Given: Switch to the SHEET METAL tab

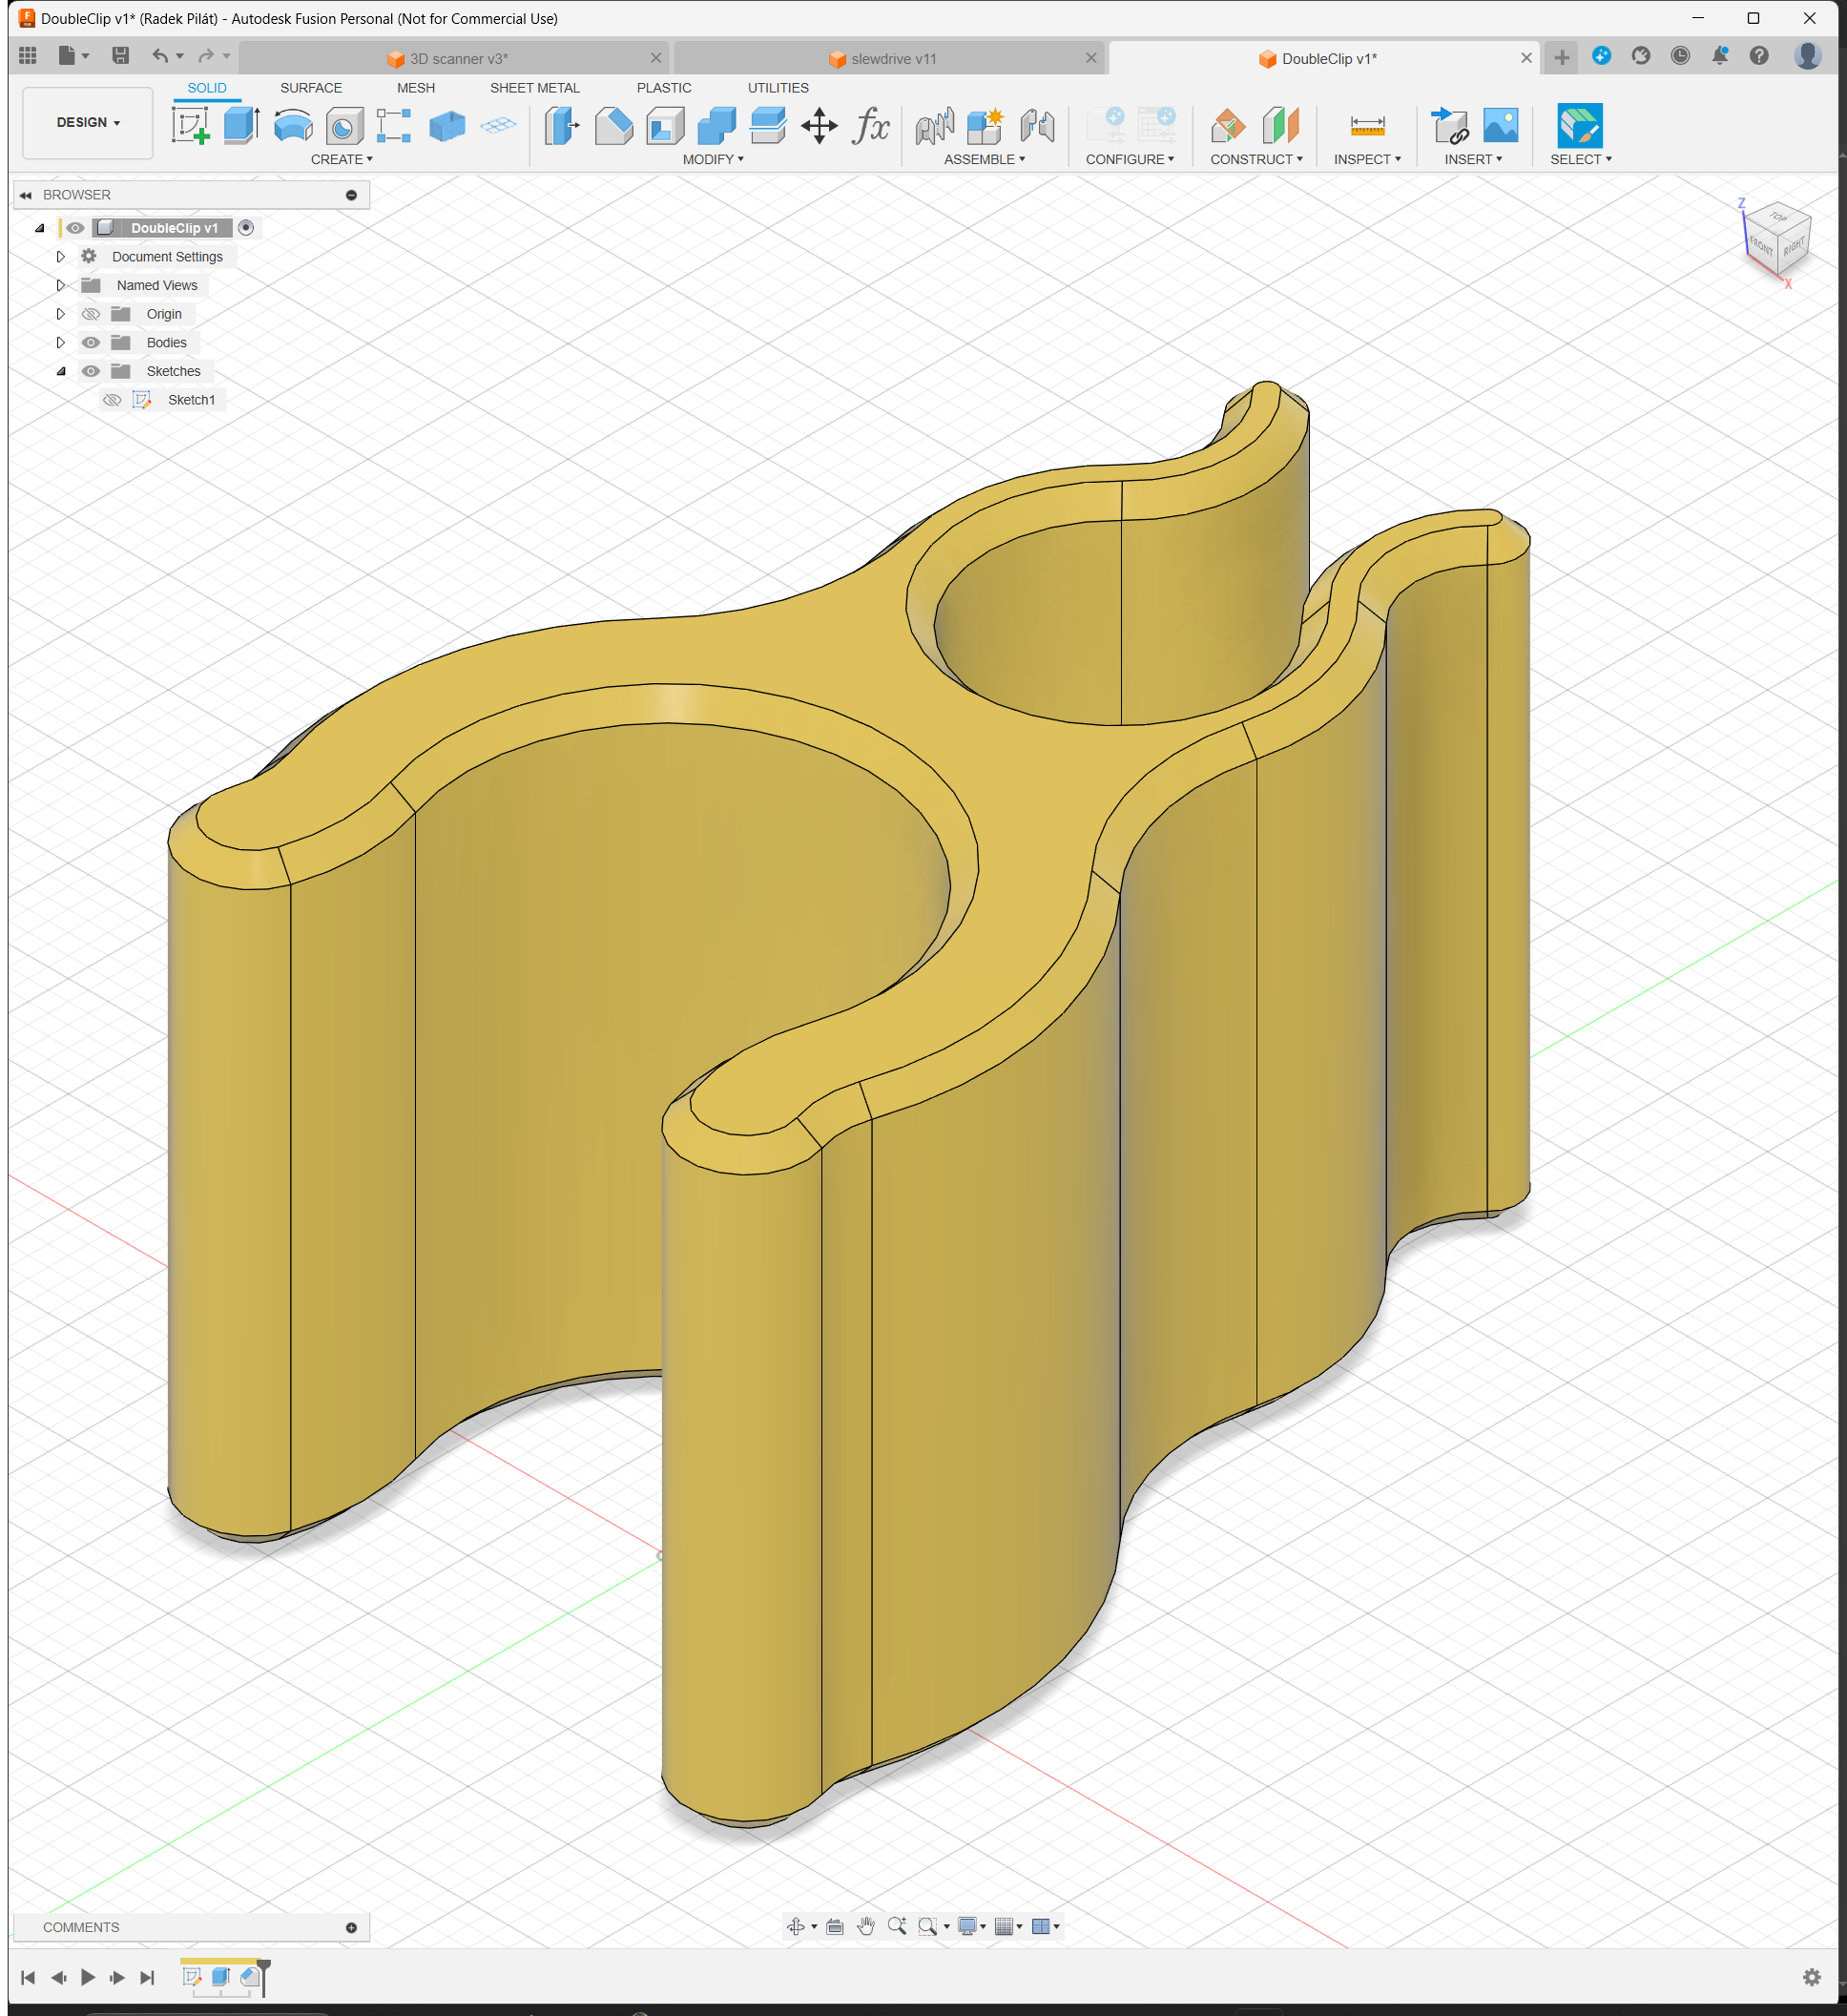Looking at the screenshot, I should coord(535,88).
